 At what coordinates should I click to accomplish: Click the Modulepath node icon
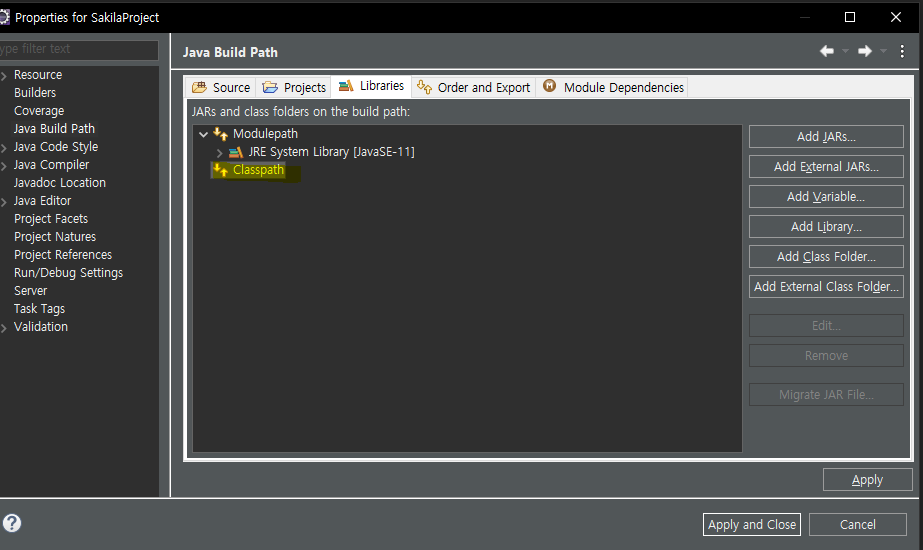[x=221, y=134]
